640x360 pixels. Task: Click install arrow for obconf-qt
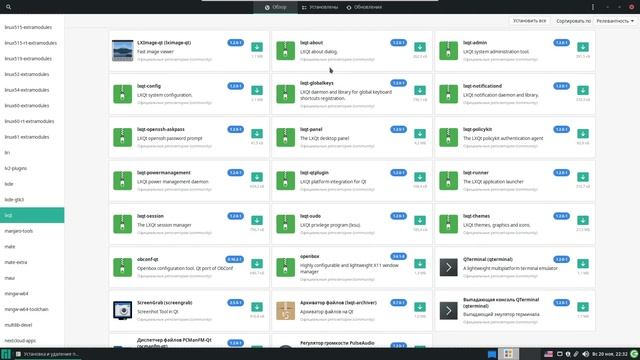click(257, 264)
